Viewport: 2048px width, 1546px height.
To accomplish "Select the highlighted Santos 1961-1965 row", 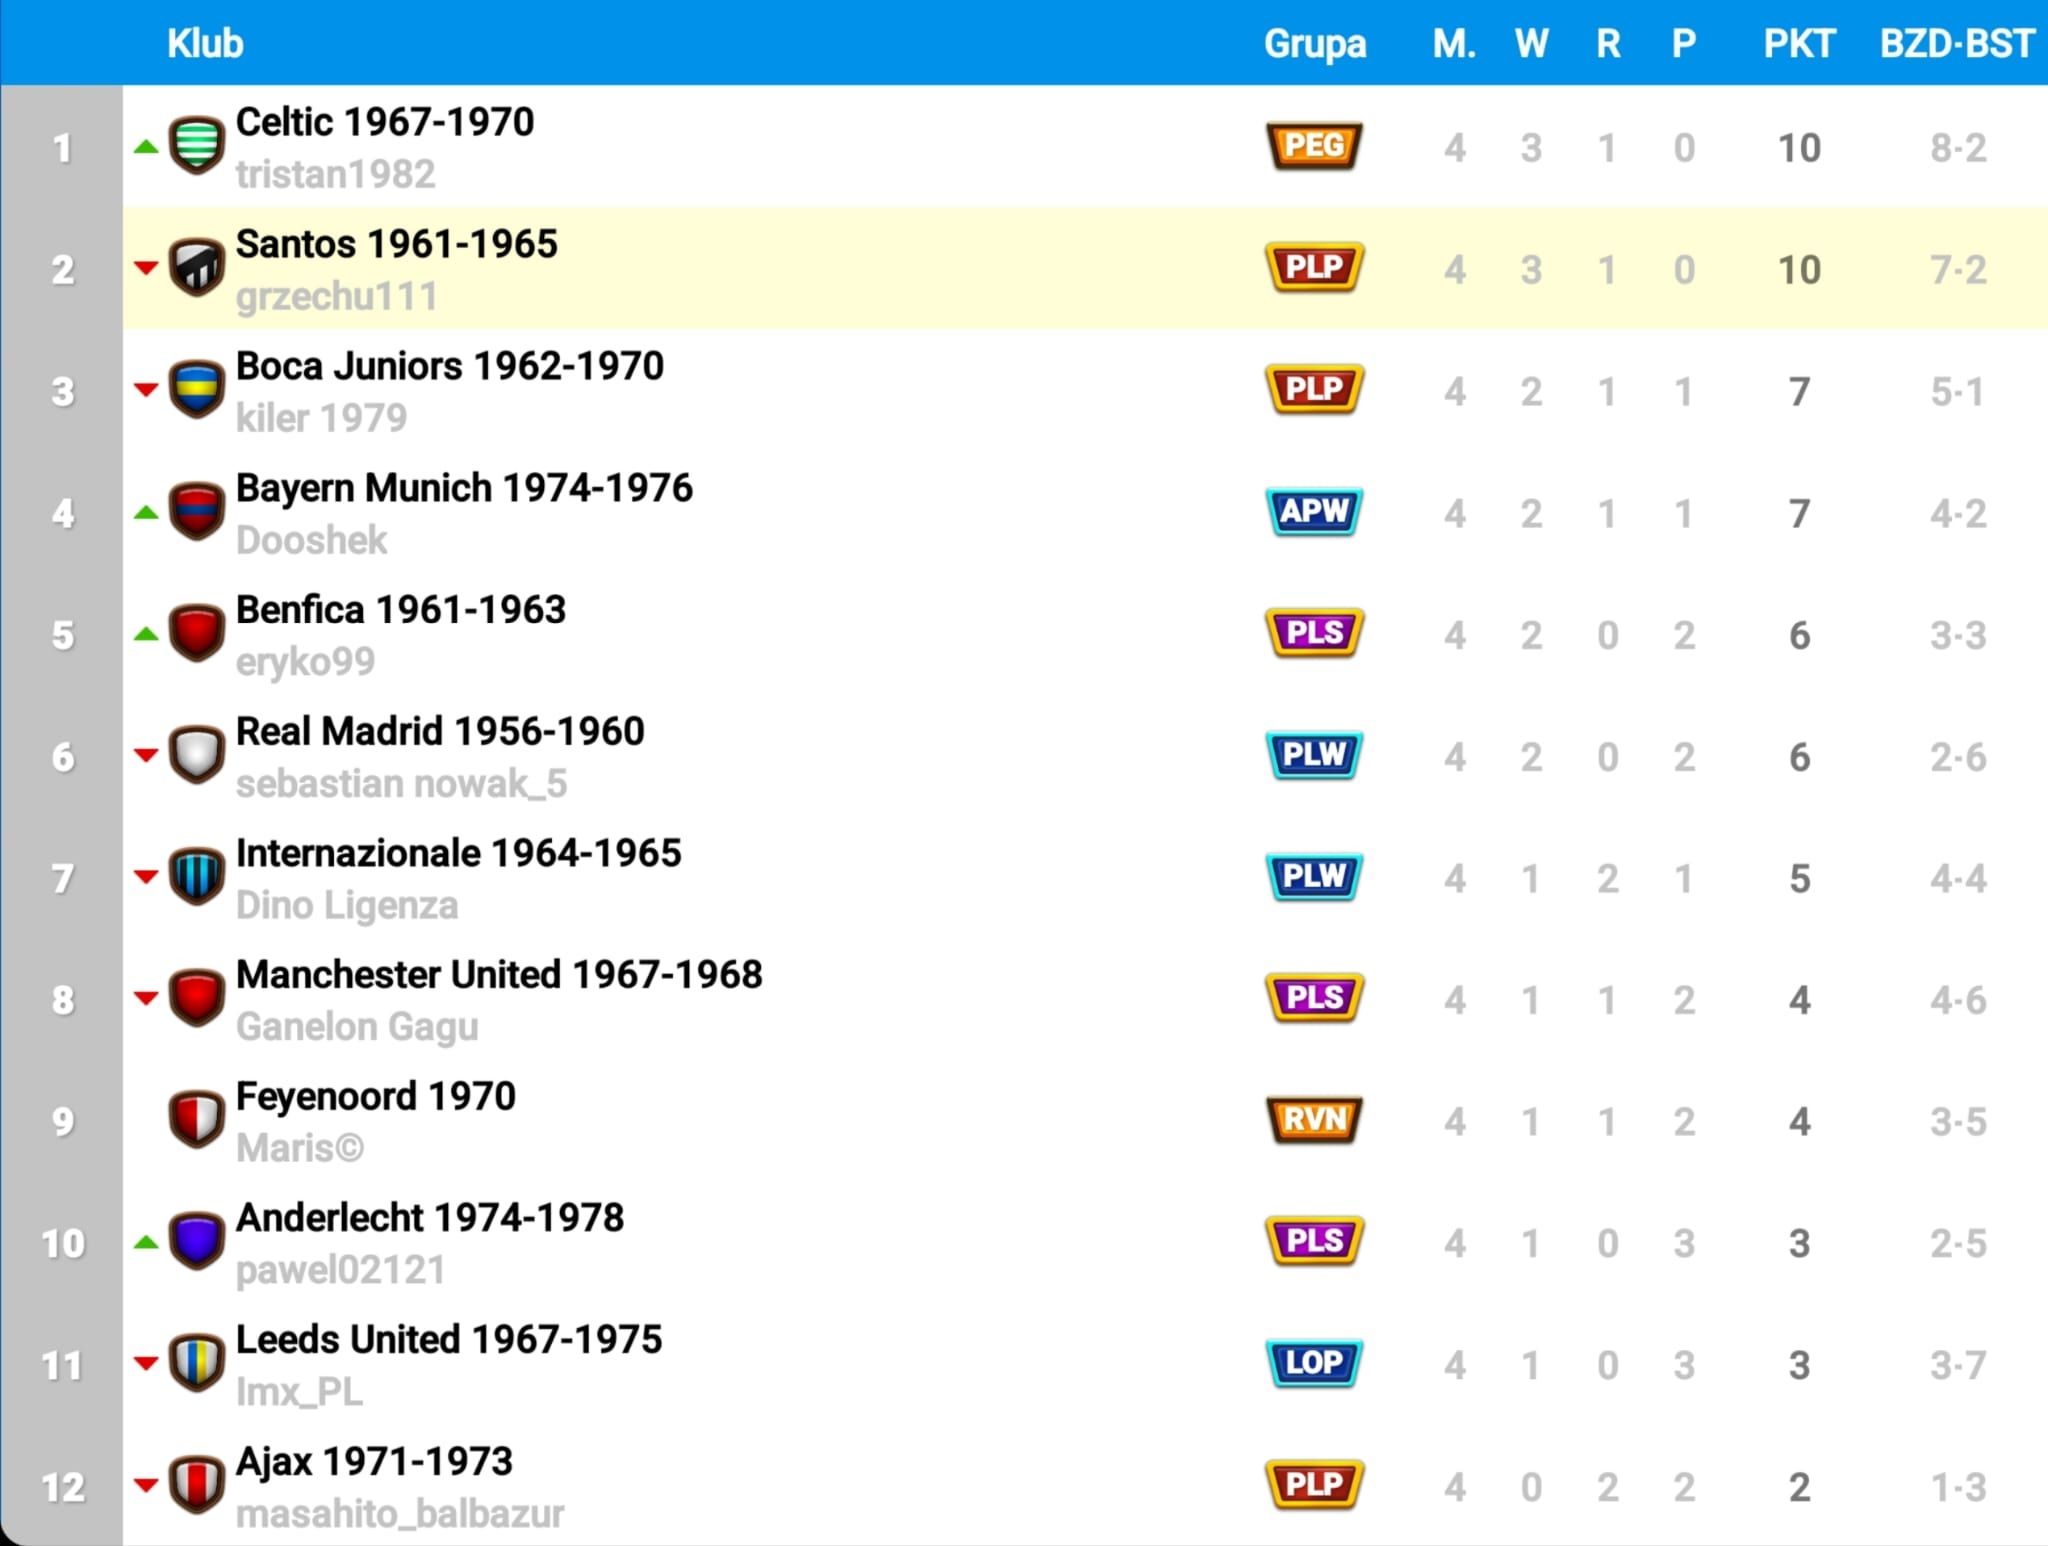I will click(1085, 268).
